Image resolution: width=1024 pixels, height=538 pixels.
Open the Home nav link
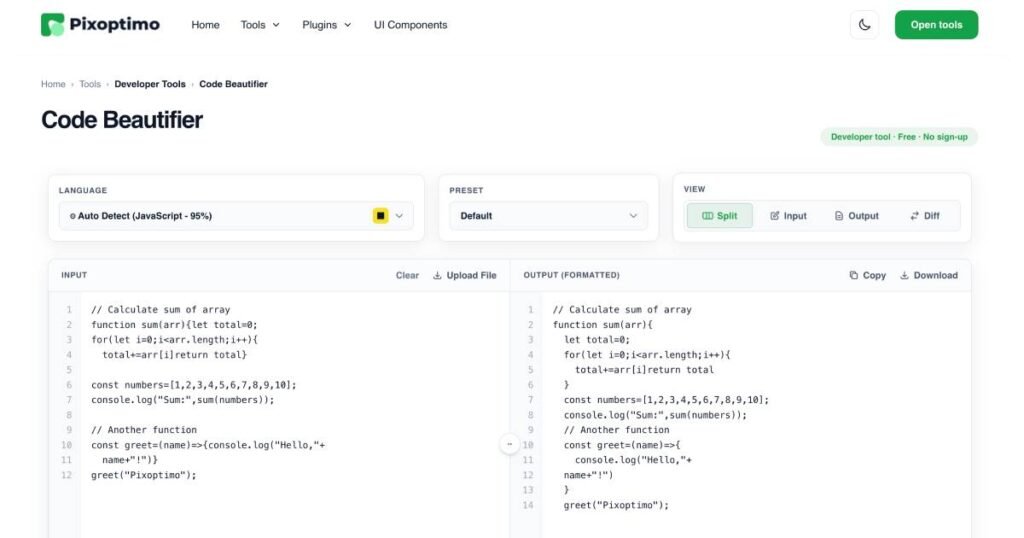(x=205, y=25)
